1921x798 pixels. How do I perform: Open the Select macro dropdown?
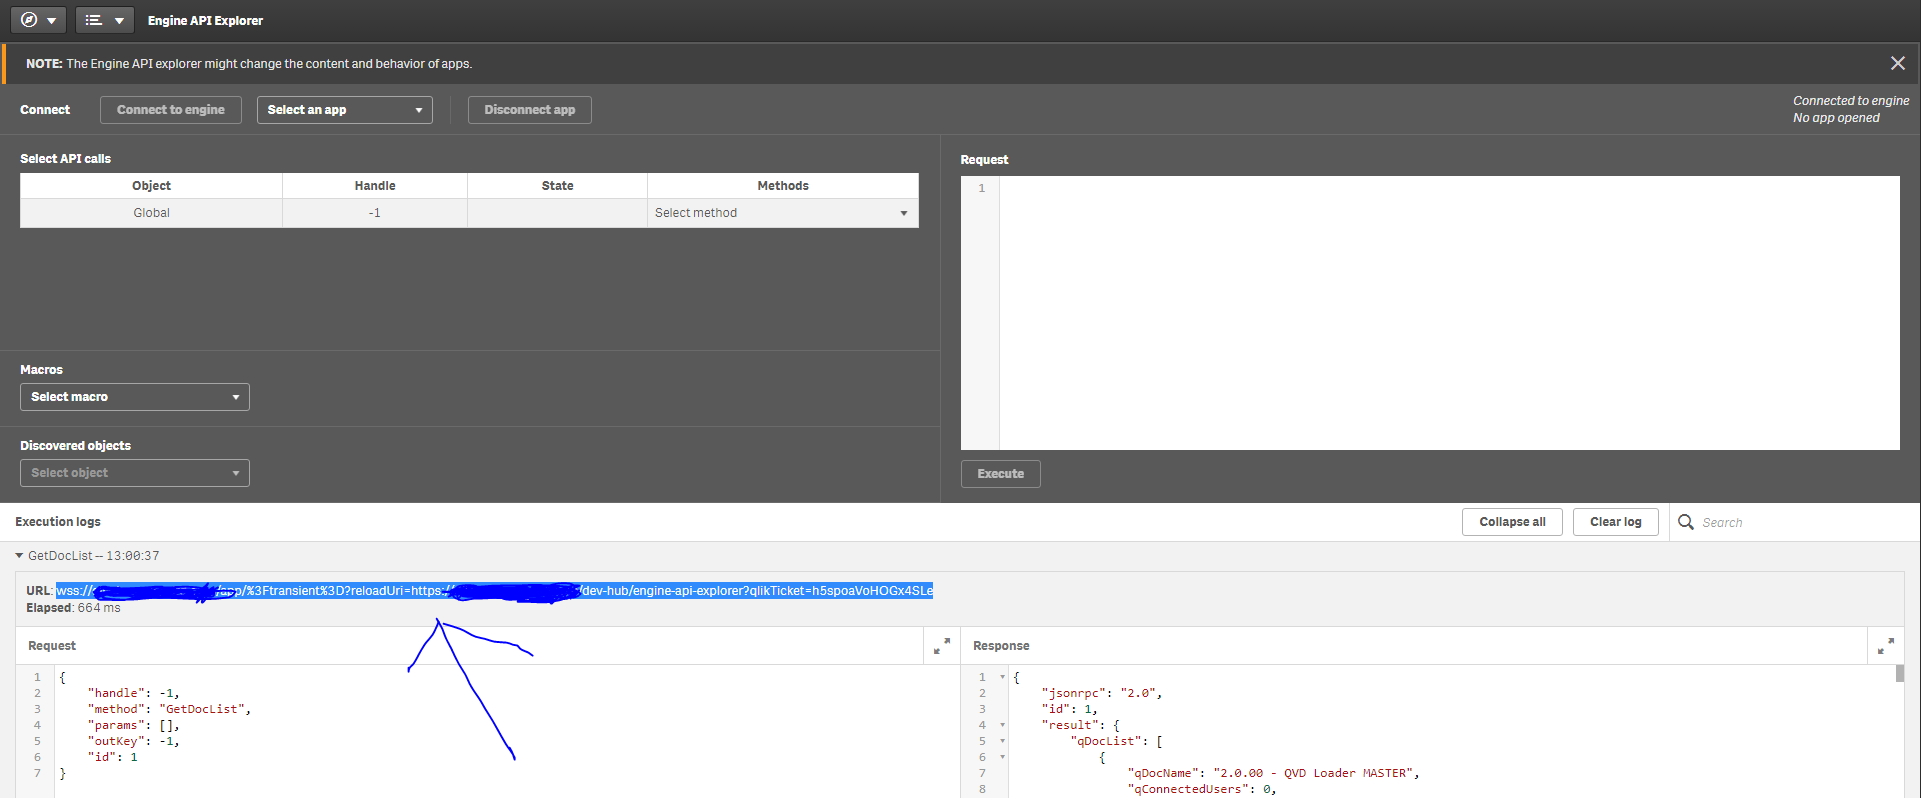click(x=135, y=397)
